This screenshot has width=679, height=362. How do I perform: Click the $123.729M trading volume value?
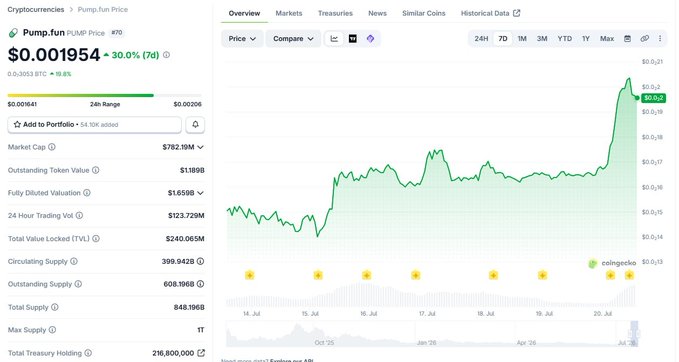click(x=186, y=216)
